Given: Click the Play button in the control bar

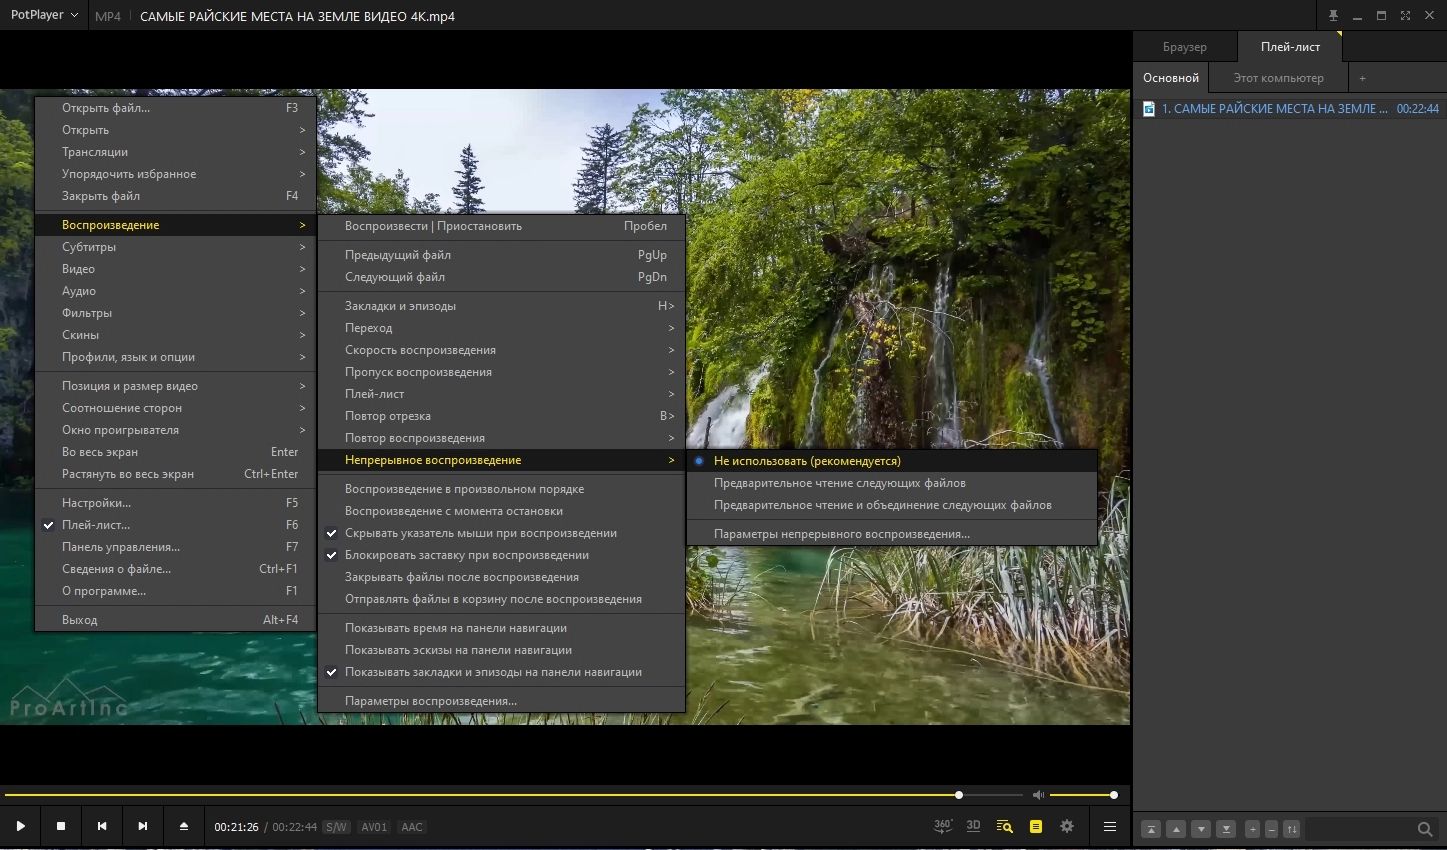Looking at the screenshot, I should click(x=20, y=826).
